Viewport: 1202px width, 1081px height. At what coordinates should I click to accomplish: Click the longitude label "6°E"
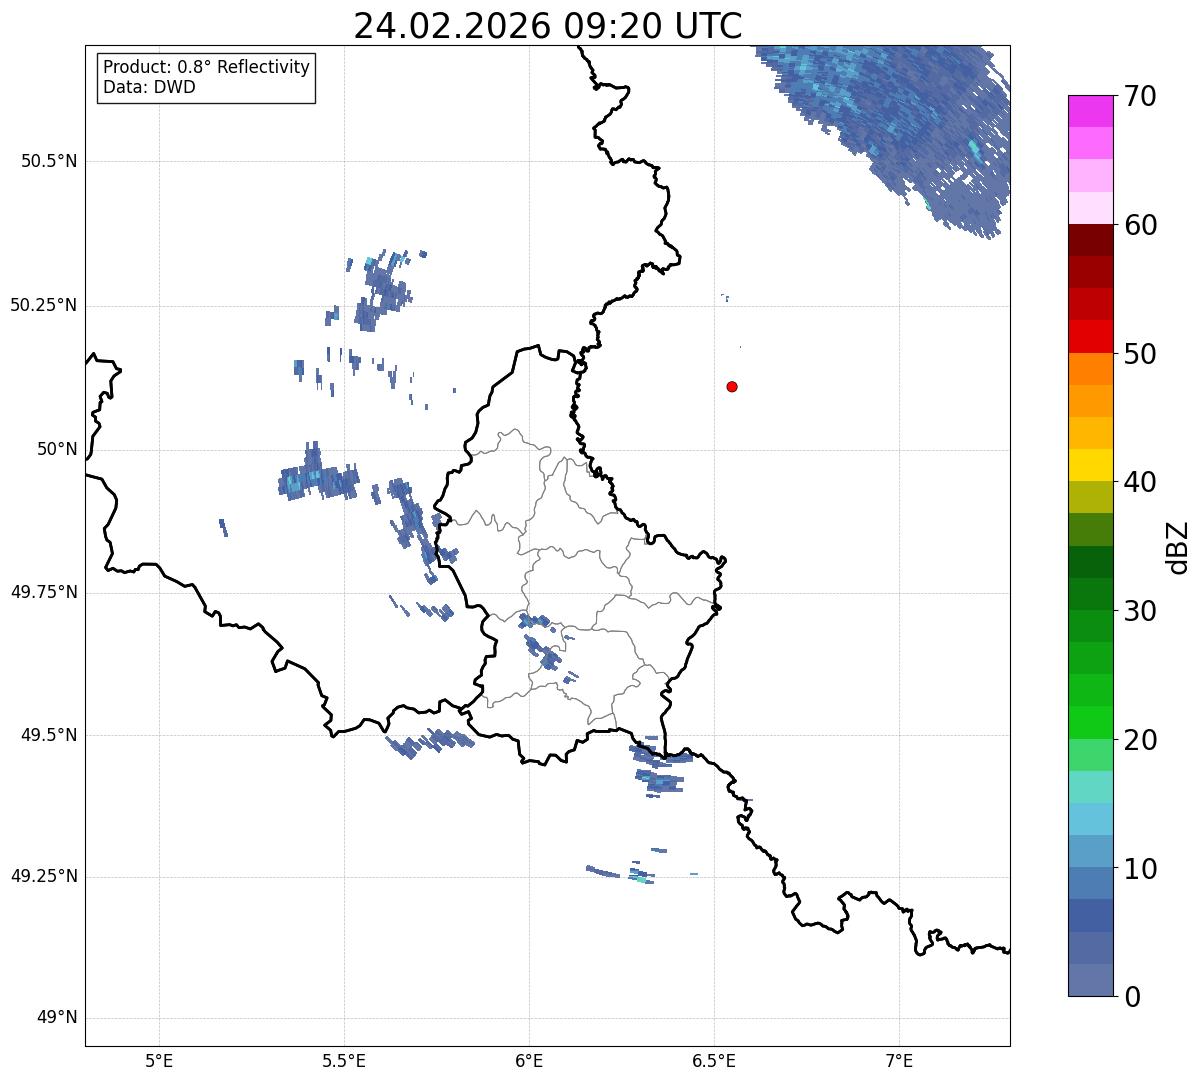point(529,1061)
